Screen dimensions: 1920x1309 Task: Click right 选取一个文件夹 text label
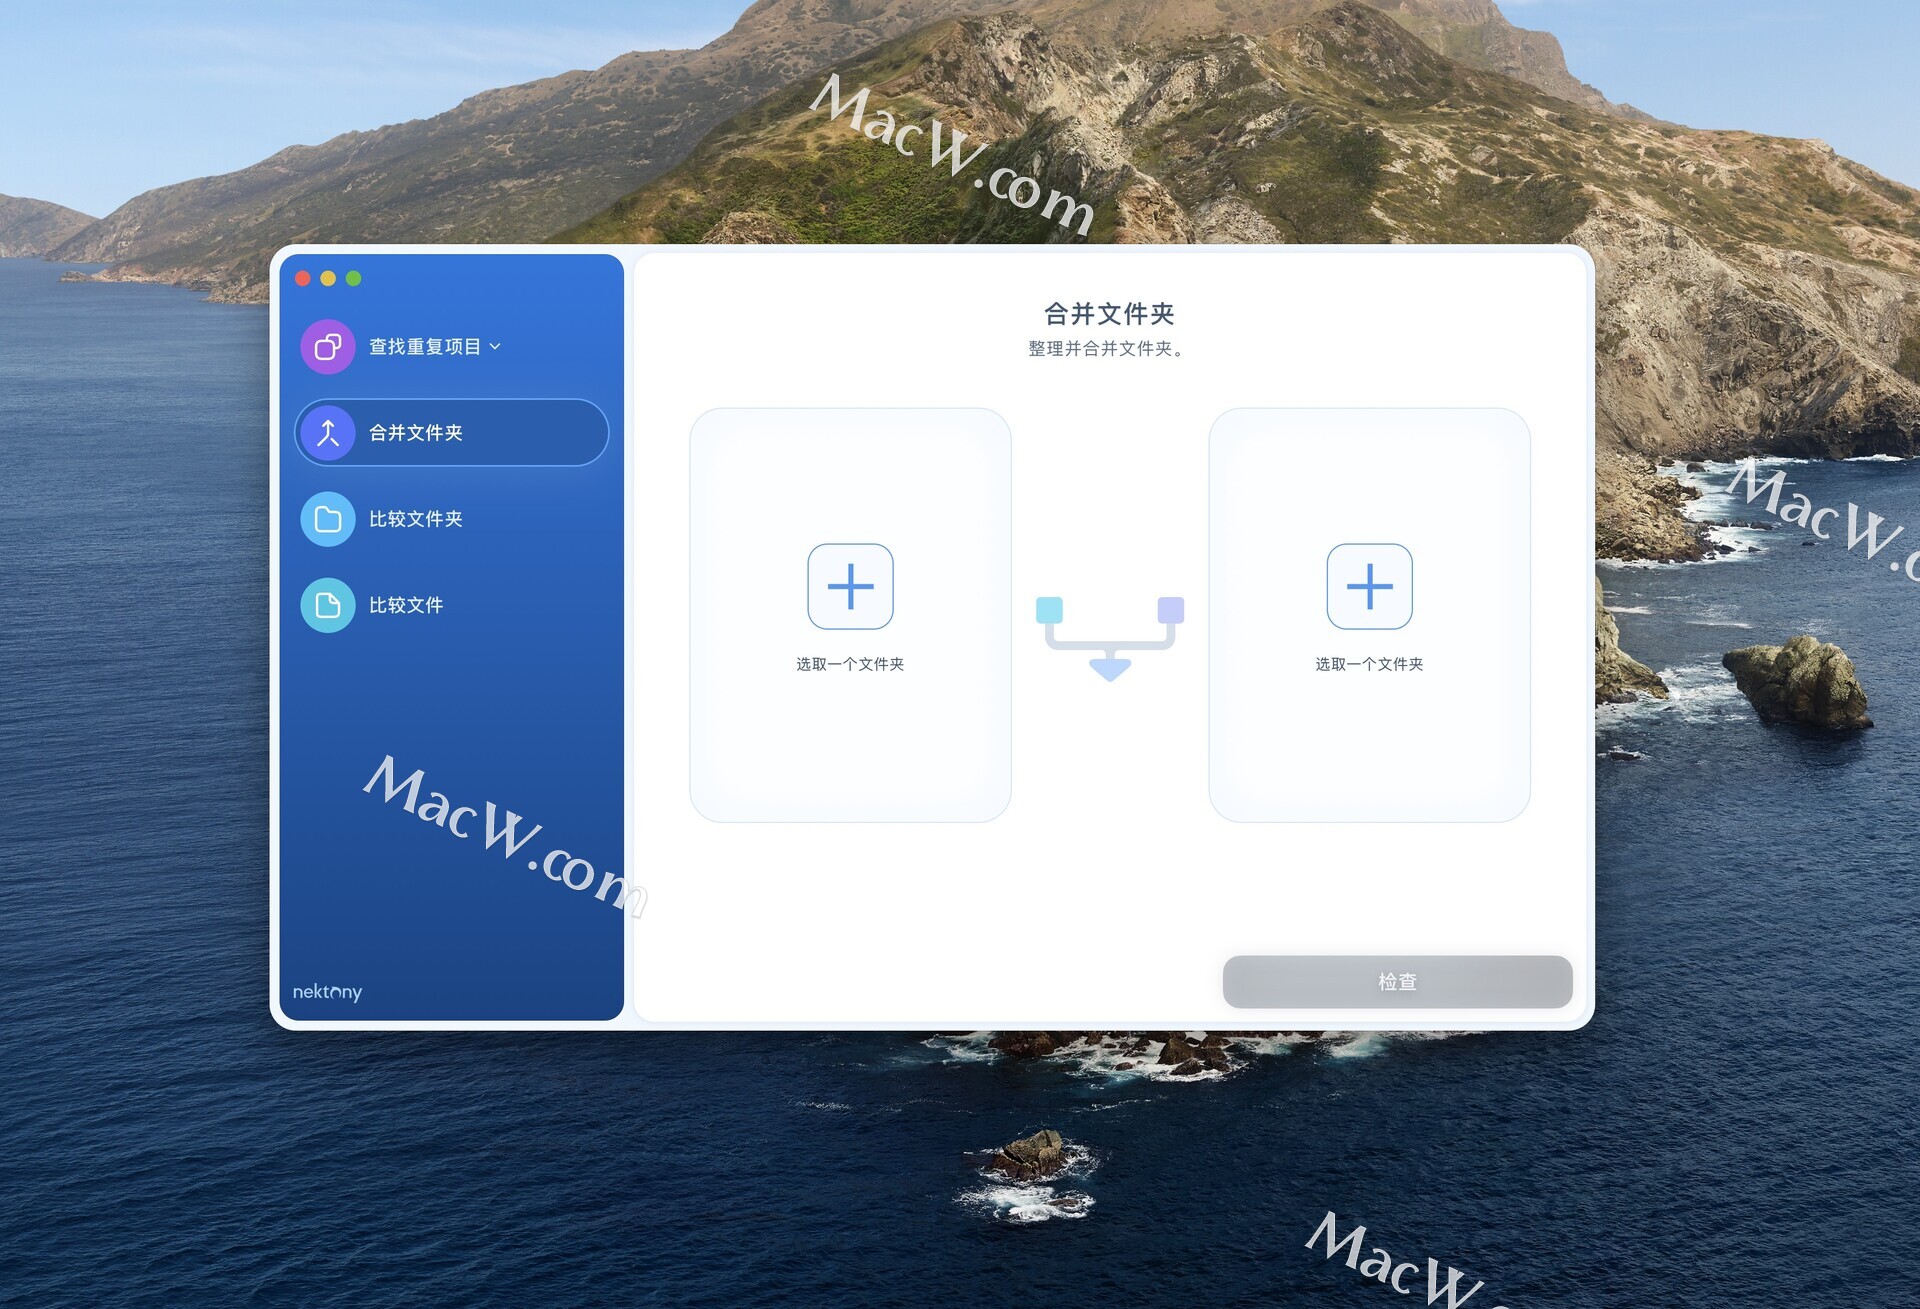point(1369,664)
